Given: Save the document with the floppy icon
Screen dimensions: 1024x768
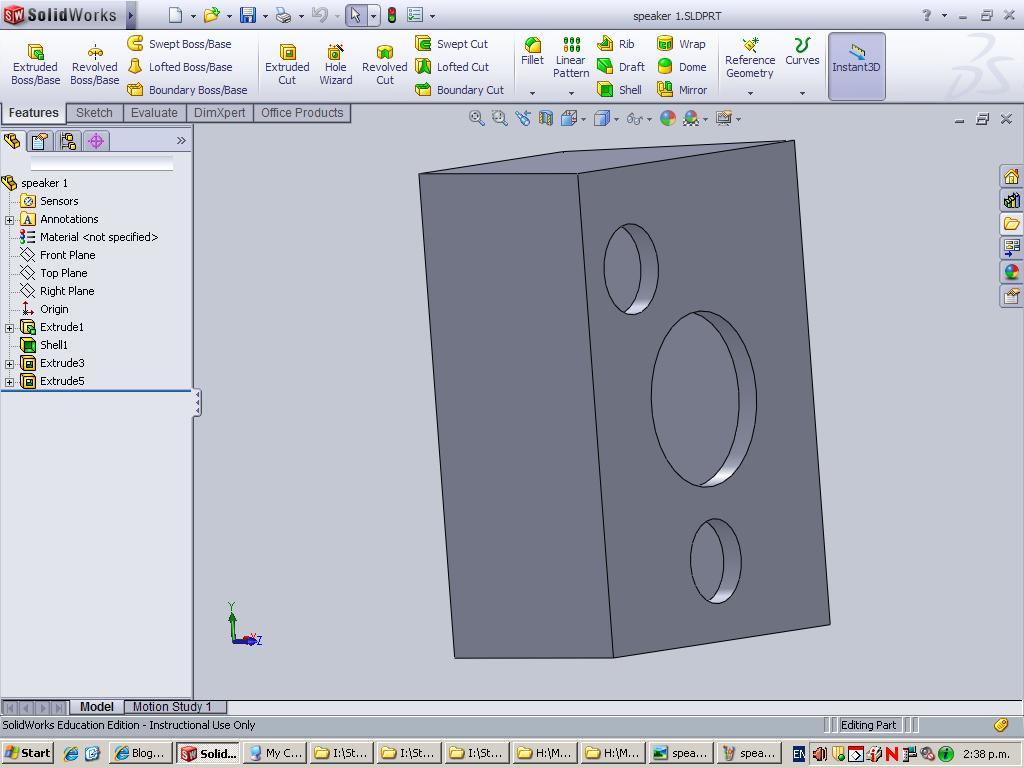Looking at the screenshot, I should tap(248, 15).
